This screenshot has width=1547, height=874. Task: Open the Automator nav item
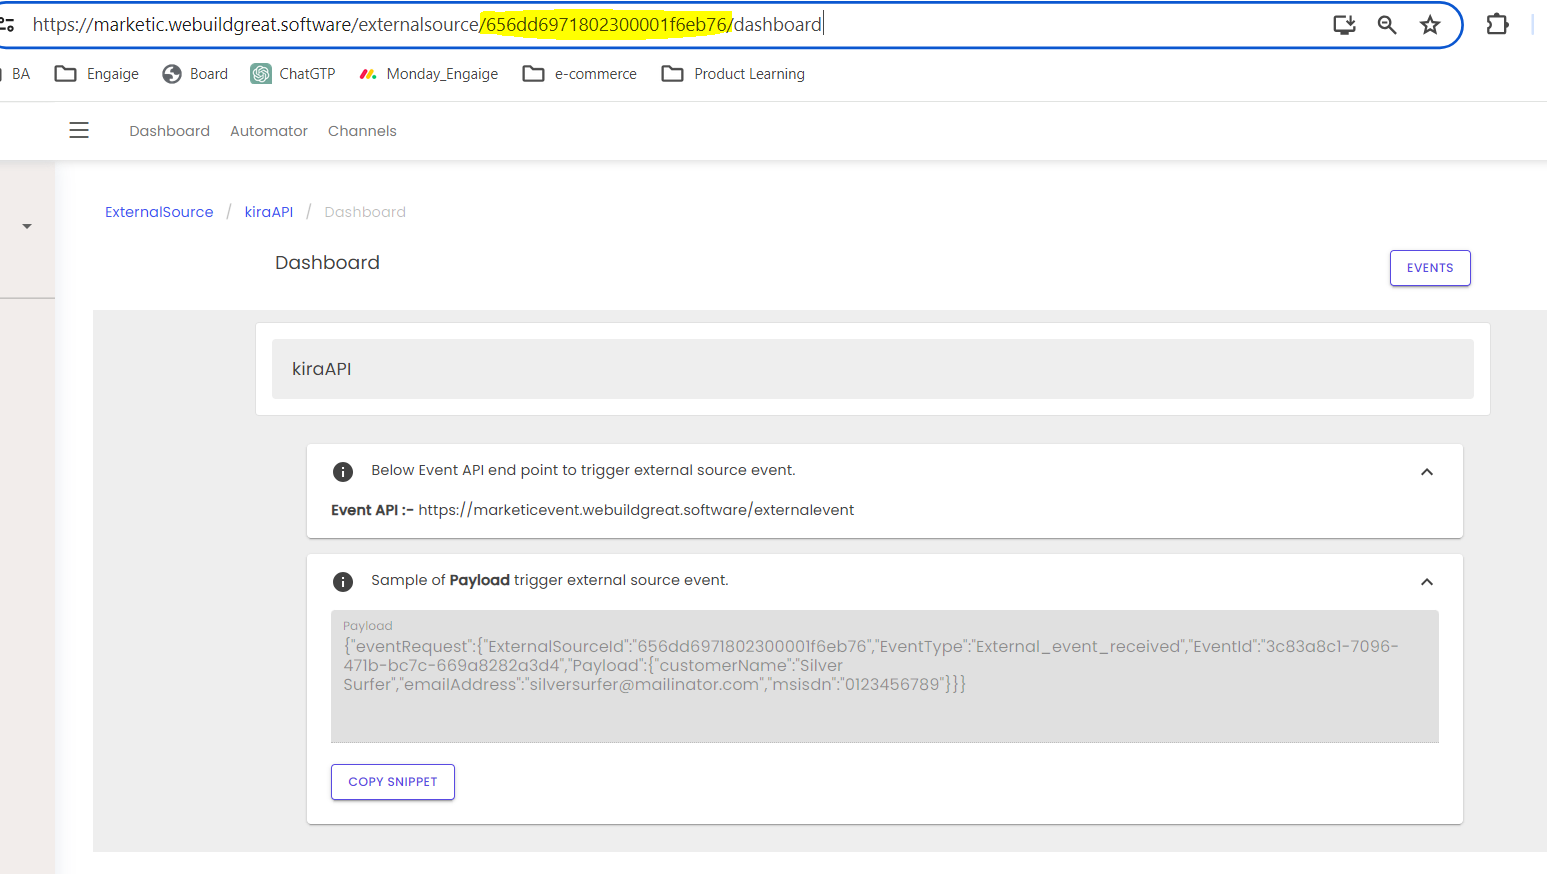(269, 131)
